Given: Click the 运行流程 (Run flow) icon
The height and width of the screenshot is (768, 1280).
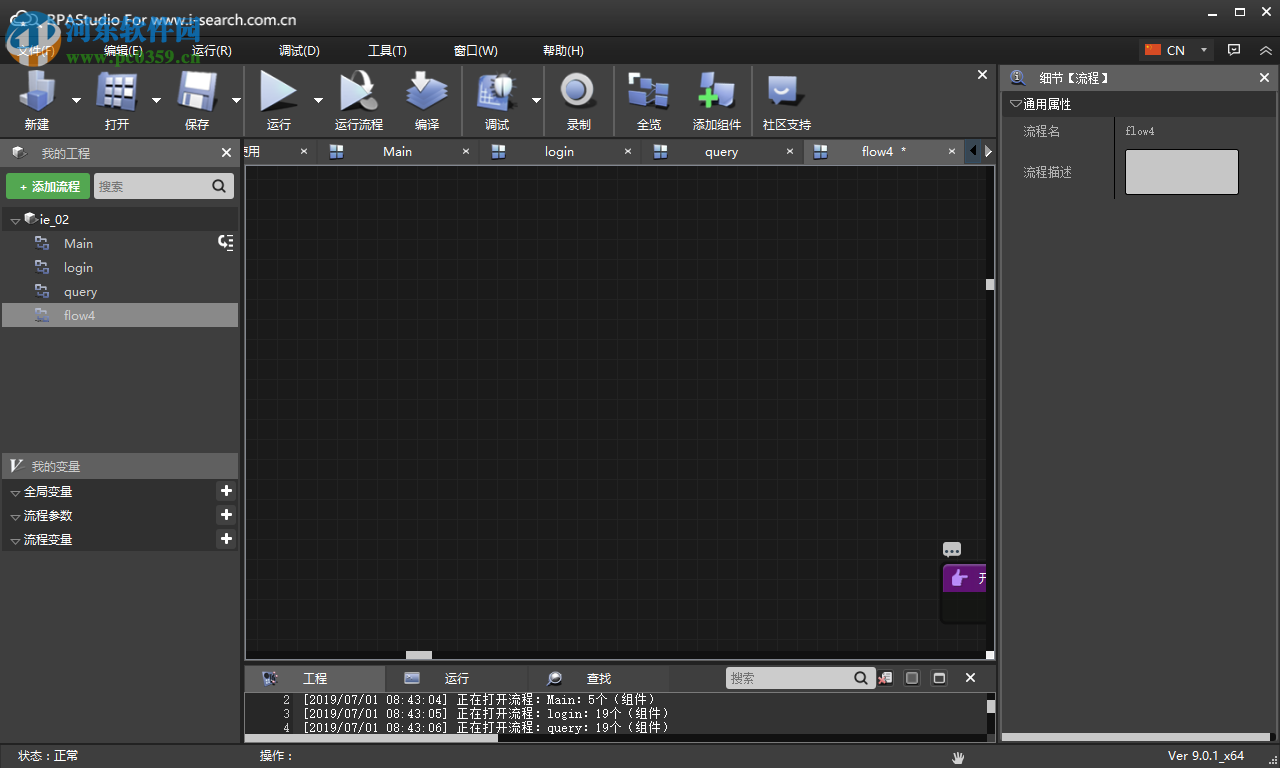Looking at the screenshot, I should (358, 93).
